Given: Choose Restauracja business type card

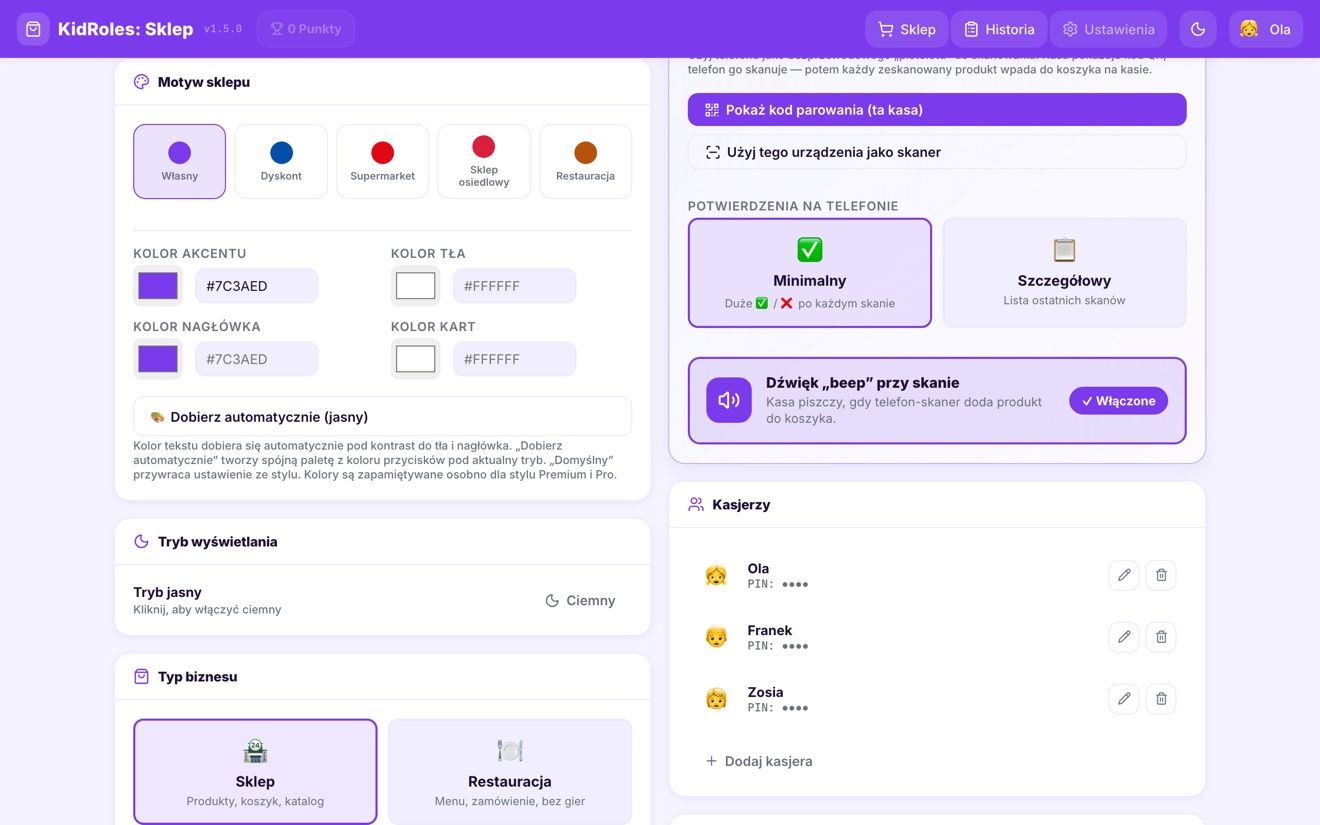Looking at the screenshot, I should 510,772.
